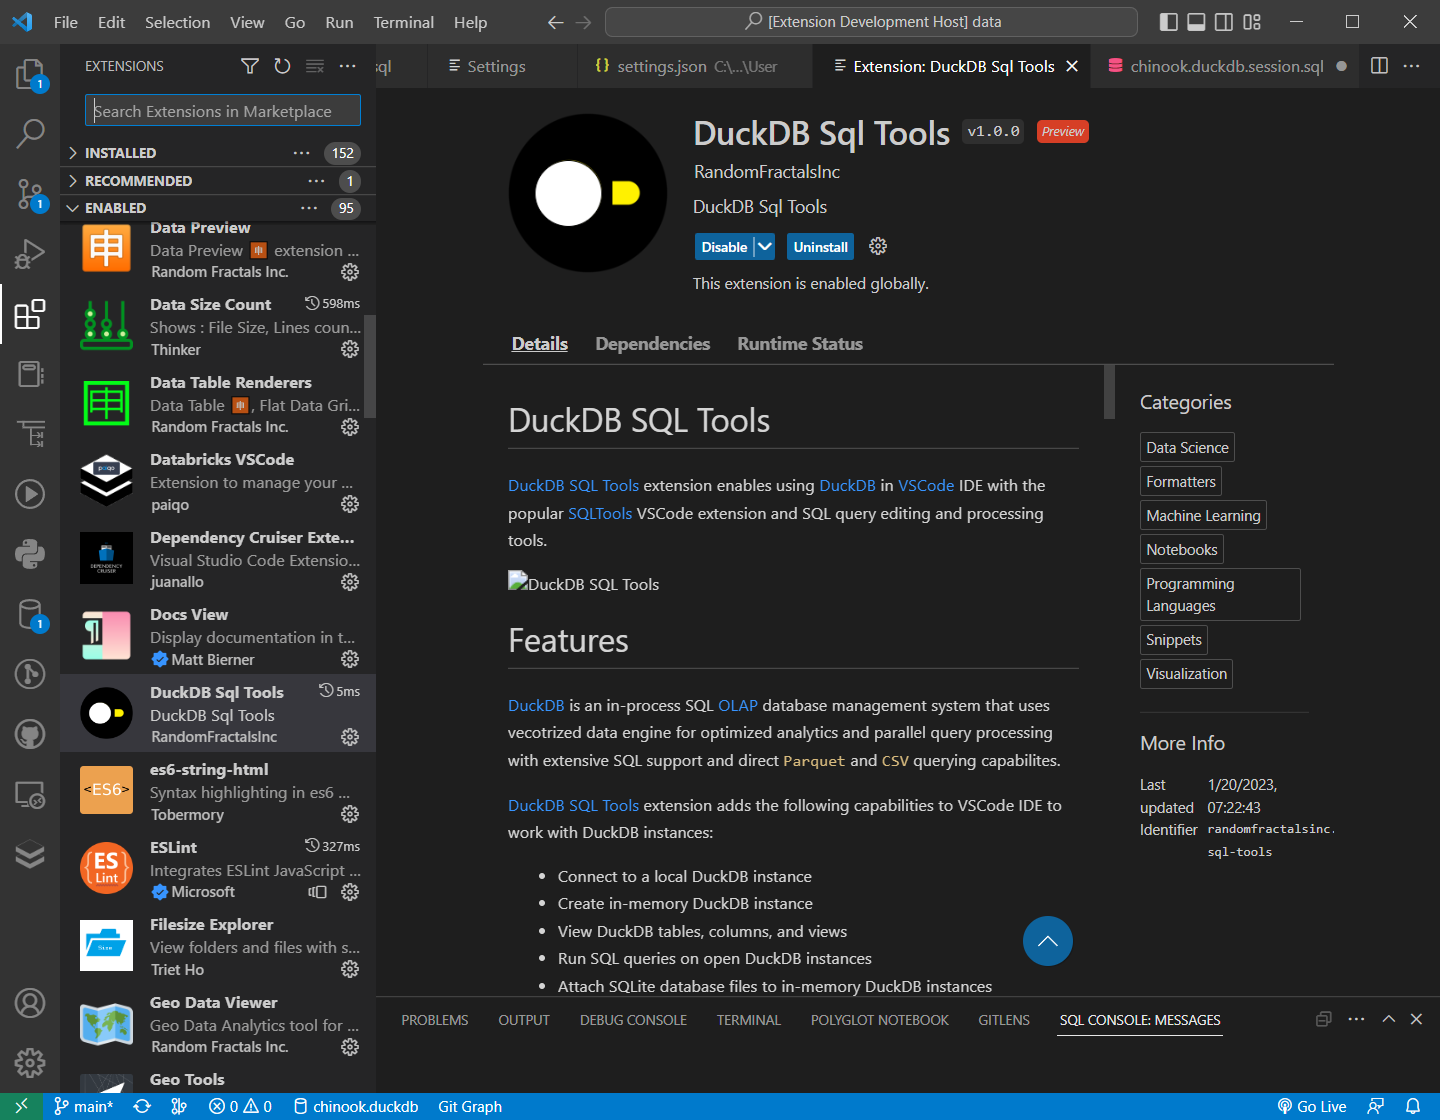Viewport: 1440px width, 1120px height.
Task: Split the editor to the right
Action: (x=1379, y=66)
